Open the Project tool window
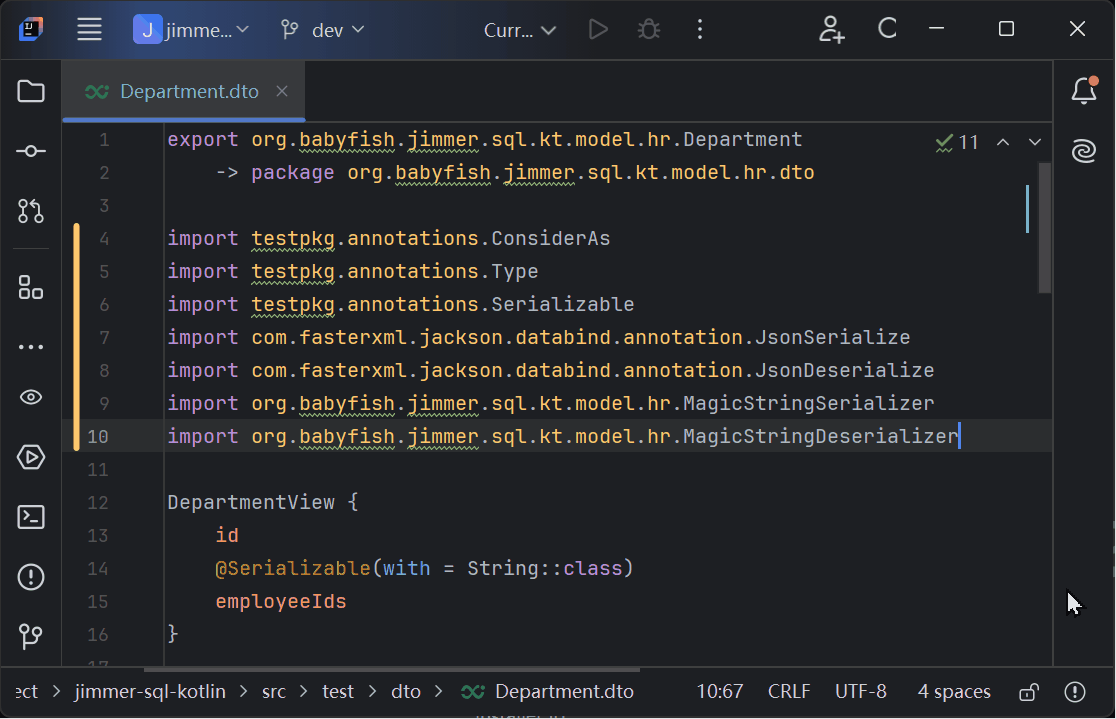Viewport: 1116px width, 719px height. [30, 91]
